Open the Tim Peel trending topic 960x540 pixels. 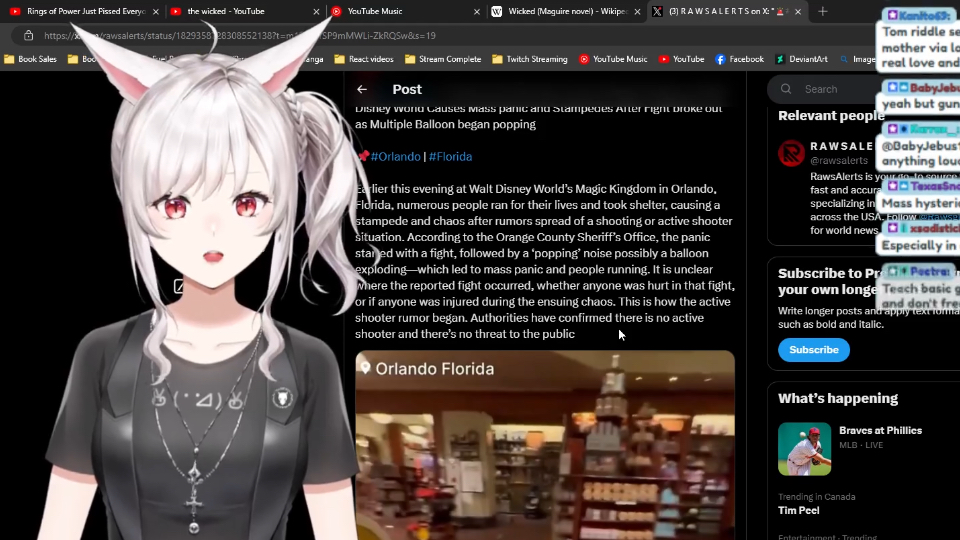(x=798, y=510)
